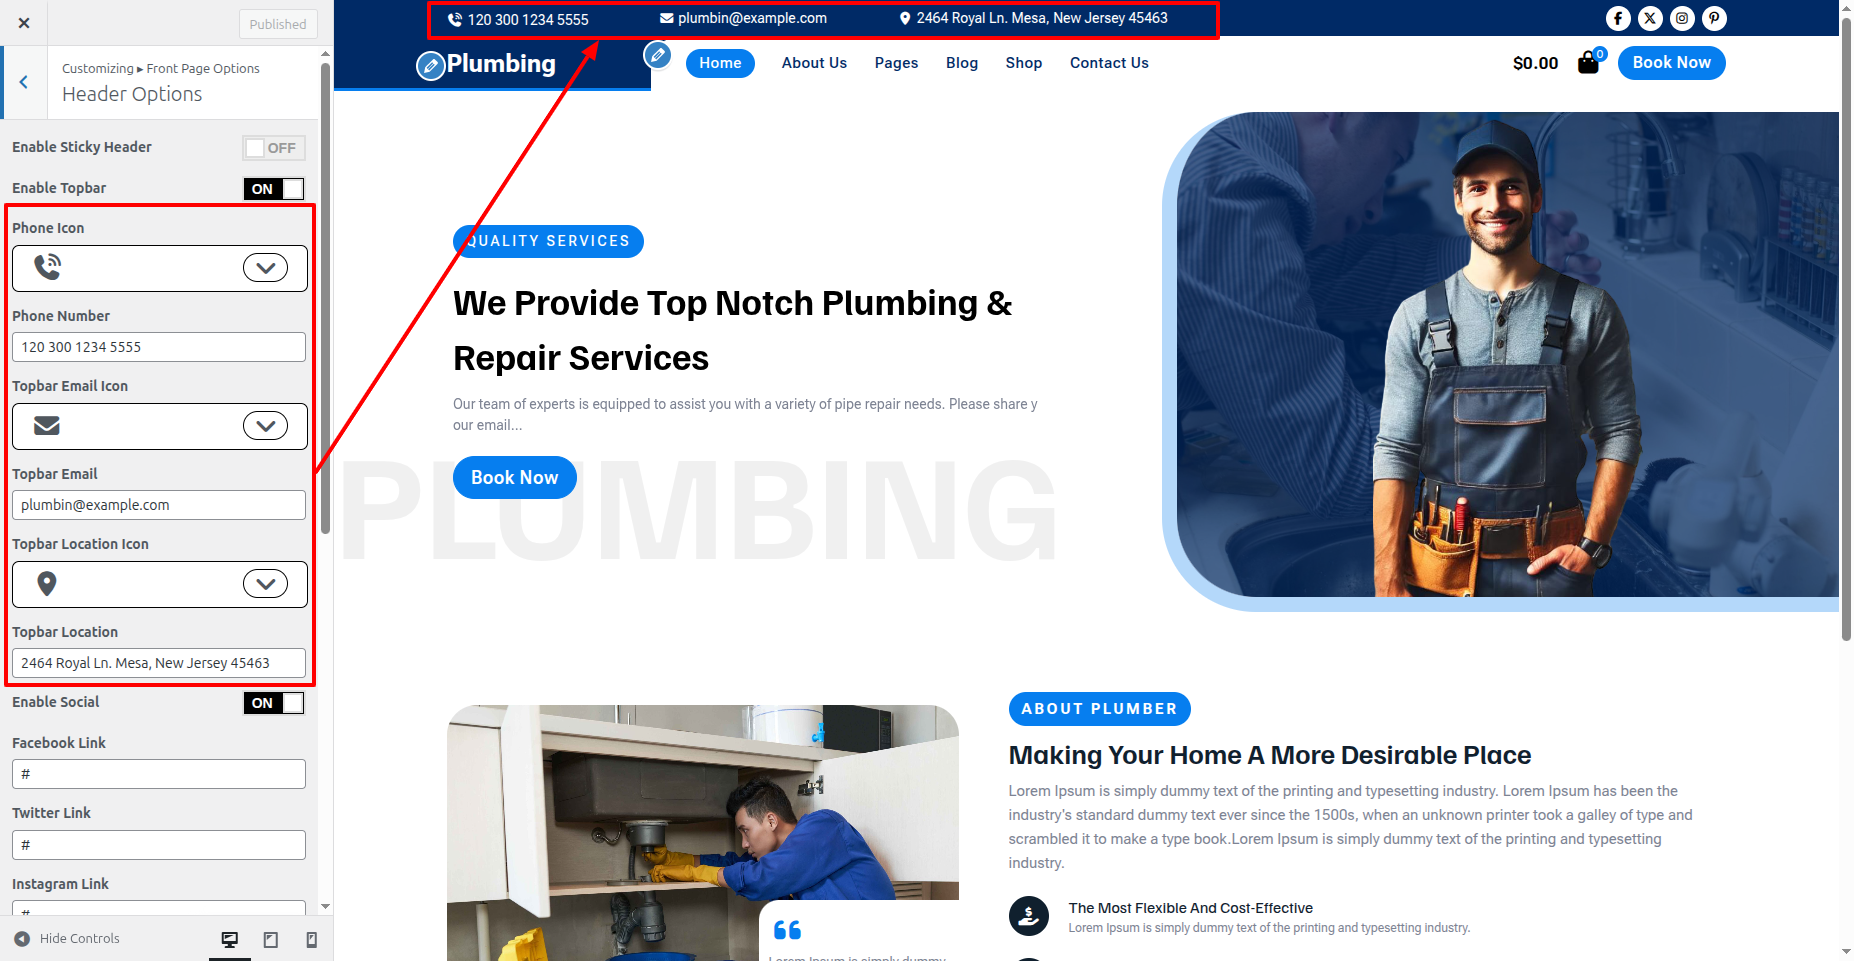Switch to tablet preview device icon

pos(270,939)
